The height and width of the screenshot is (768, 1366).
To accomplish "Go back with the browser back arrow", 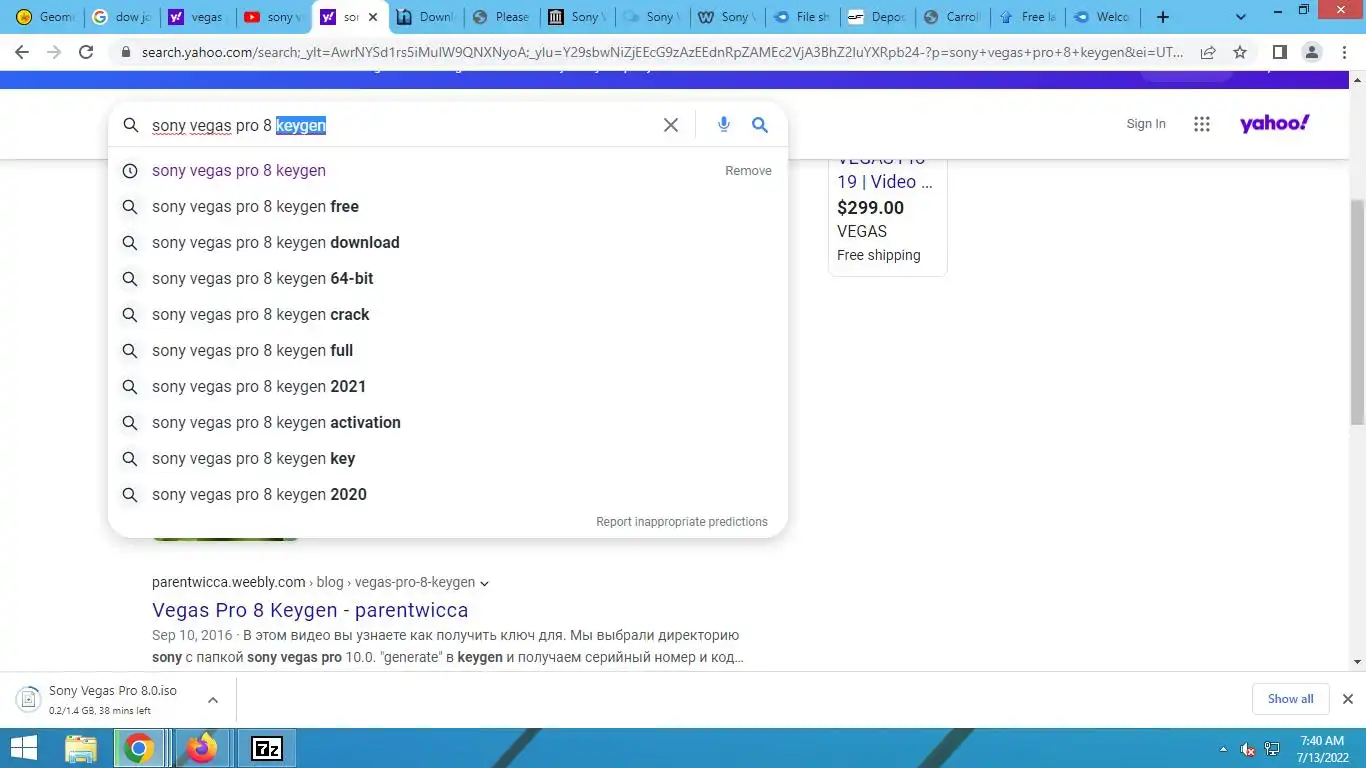I will (x=22, y=52).
